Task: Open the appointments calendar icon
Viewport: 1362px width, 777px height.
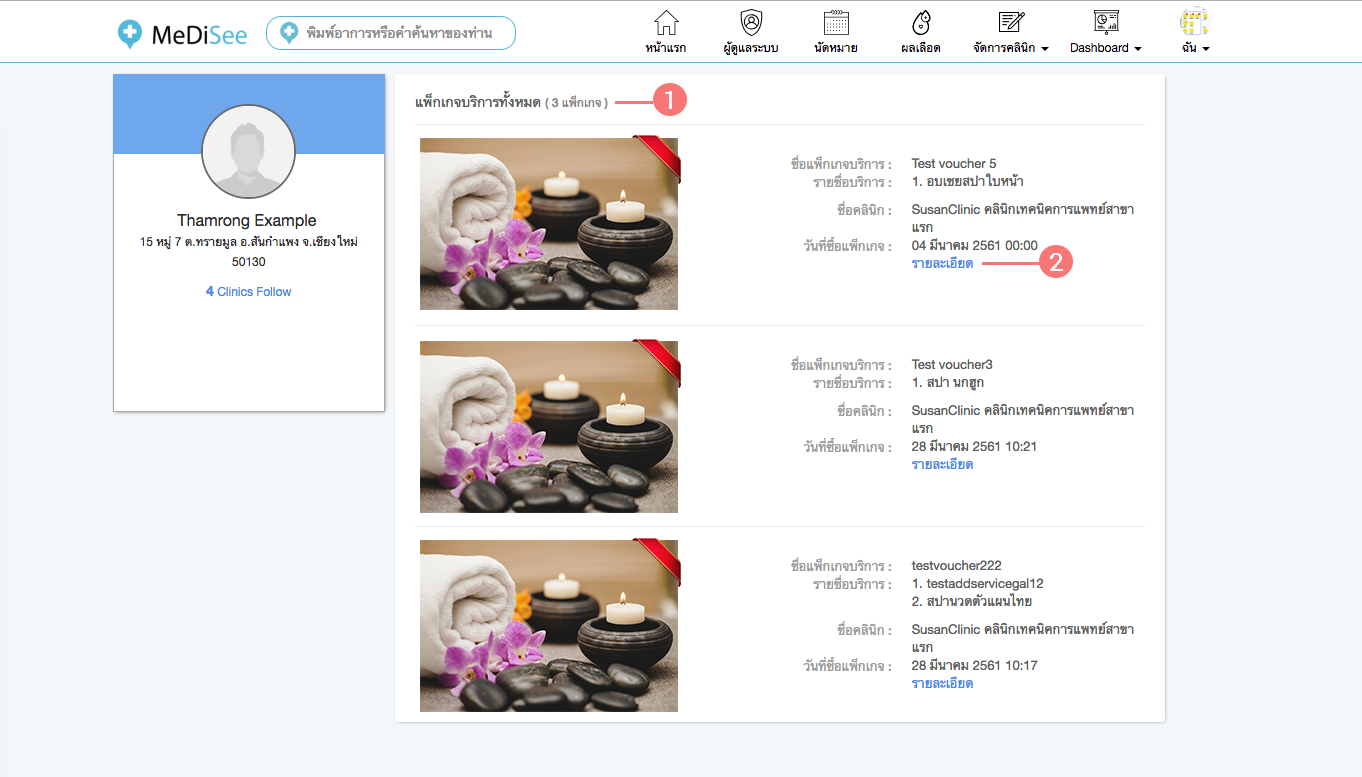Action: click(x=835, y=23)
